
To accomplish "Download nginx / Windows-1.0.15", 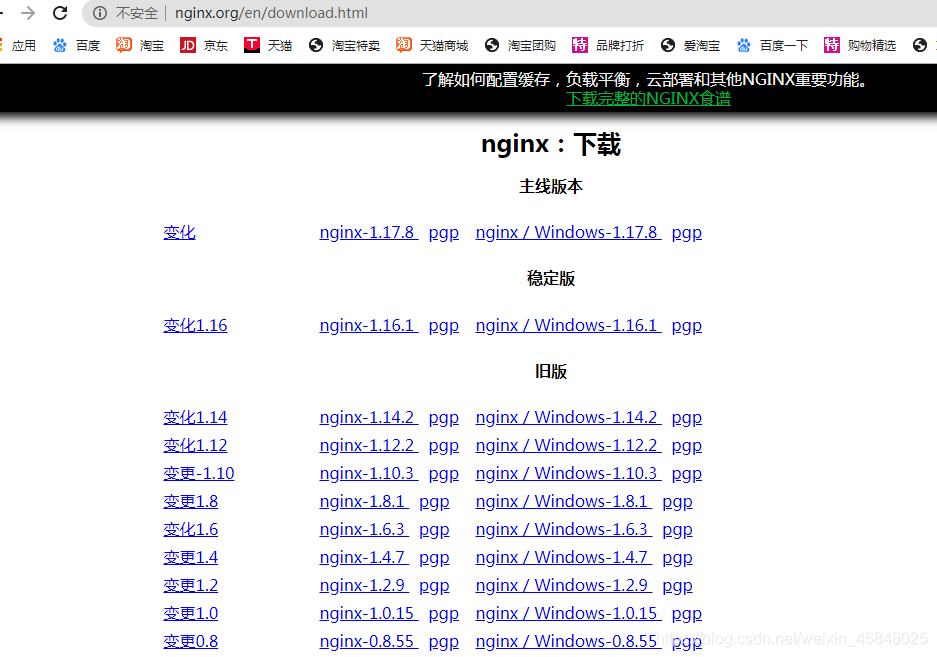I will point(568,614).
